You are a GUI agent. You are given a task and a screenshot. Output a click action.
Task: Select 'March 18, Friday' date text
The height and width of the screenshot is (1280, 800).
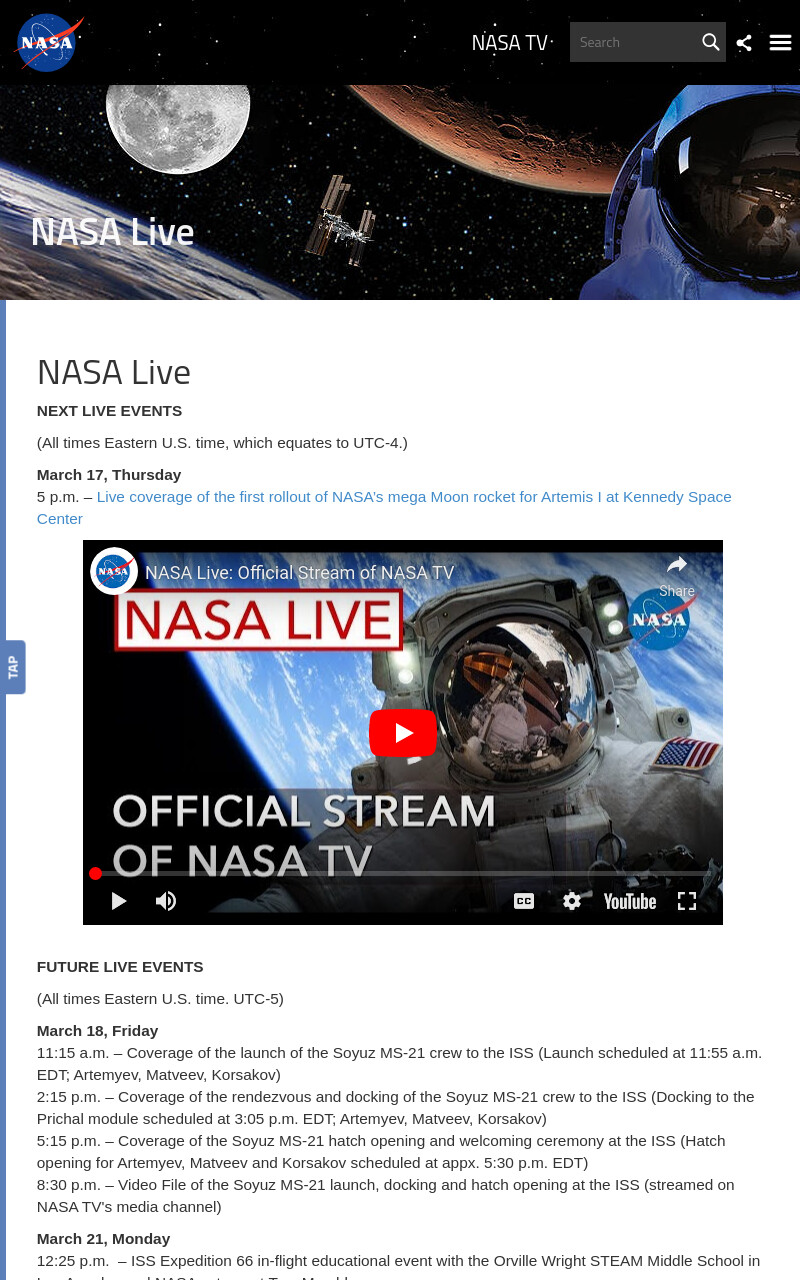(x=98, y=1031)
